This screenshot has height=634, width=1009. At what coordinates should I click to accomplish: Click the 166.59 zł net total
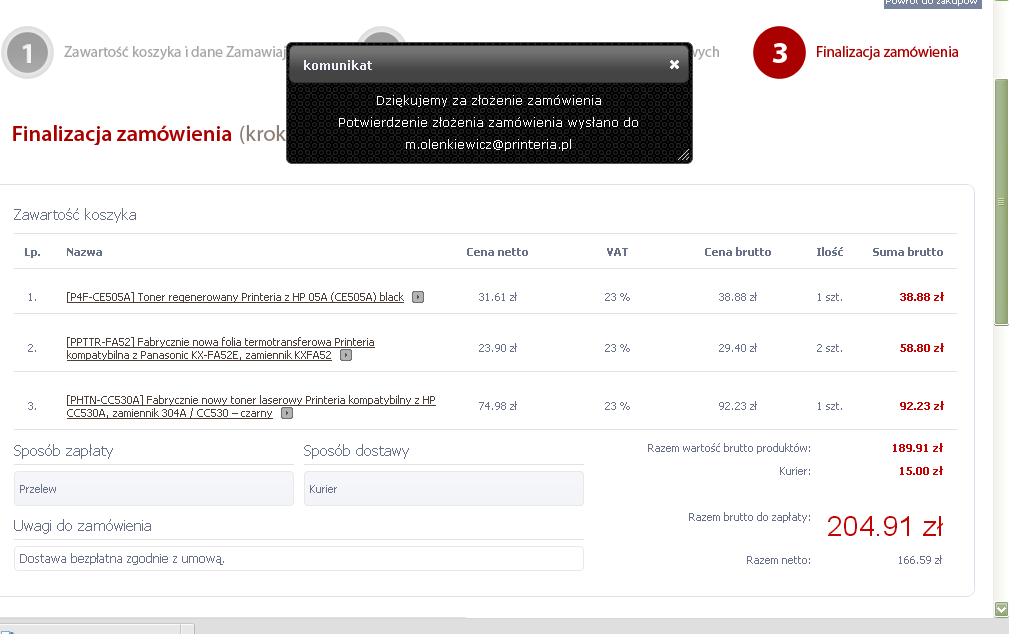(920, 560)
